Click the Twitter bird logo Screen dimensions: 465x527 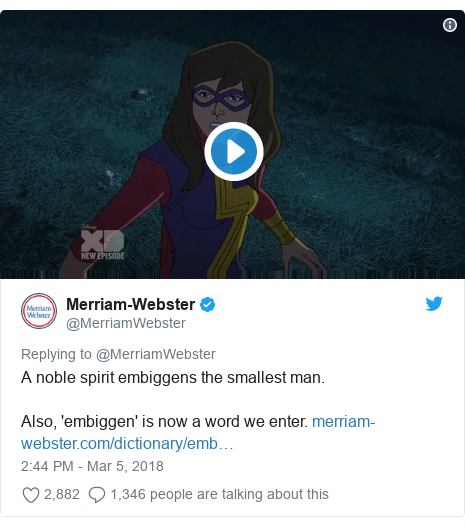434,303
